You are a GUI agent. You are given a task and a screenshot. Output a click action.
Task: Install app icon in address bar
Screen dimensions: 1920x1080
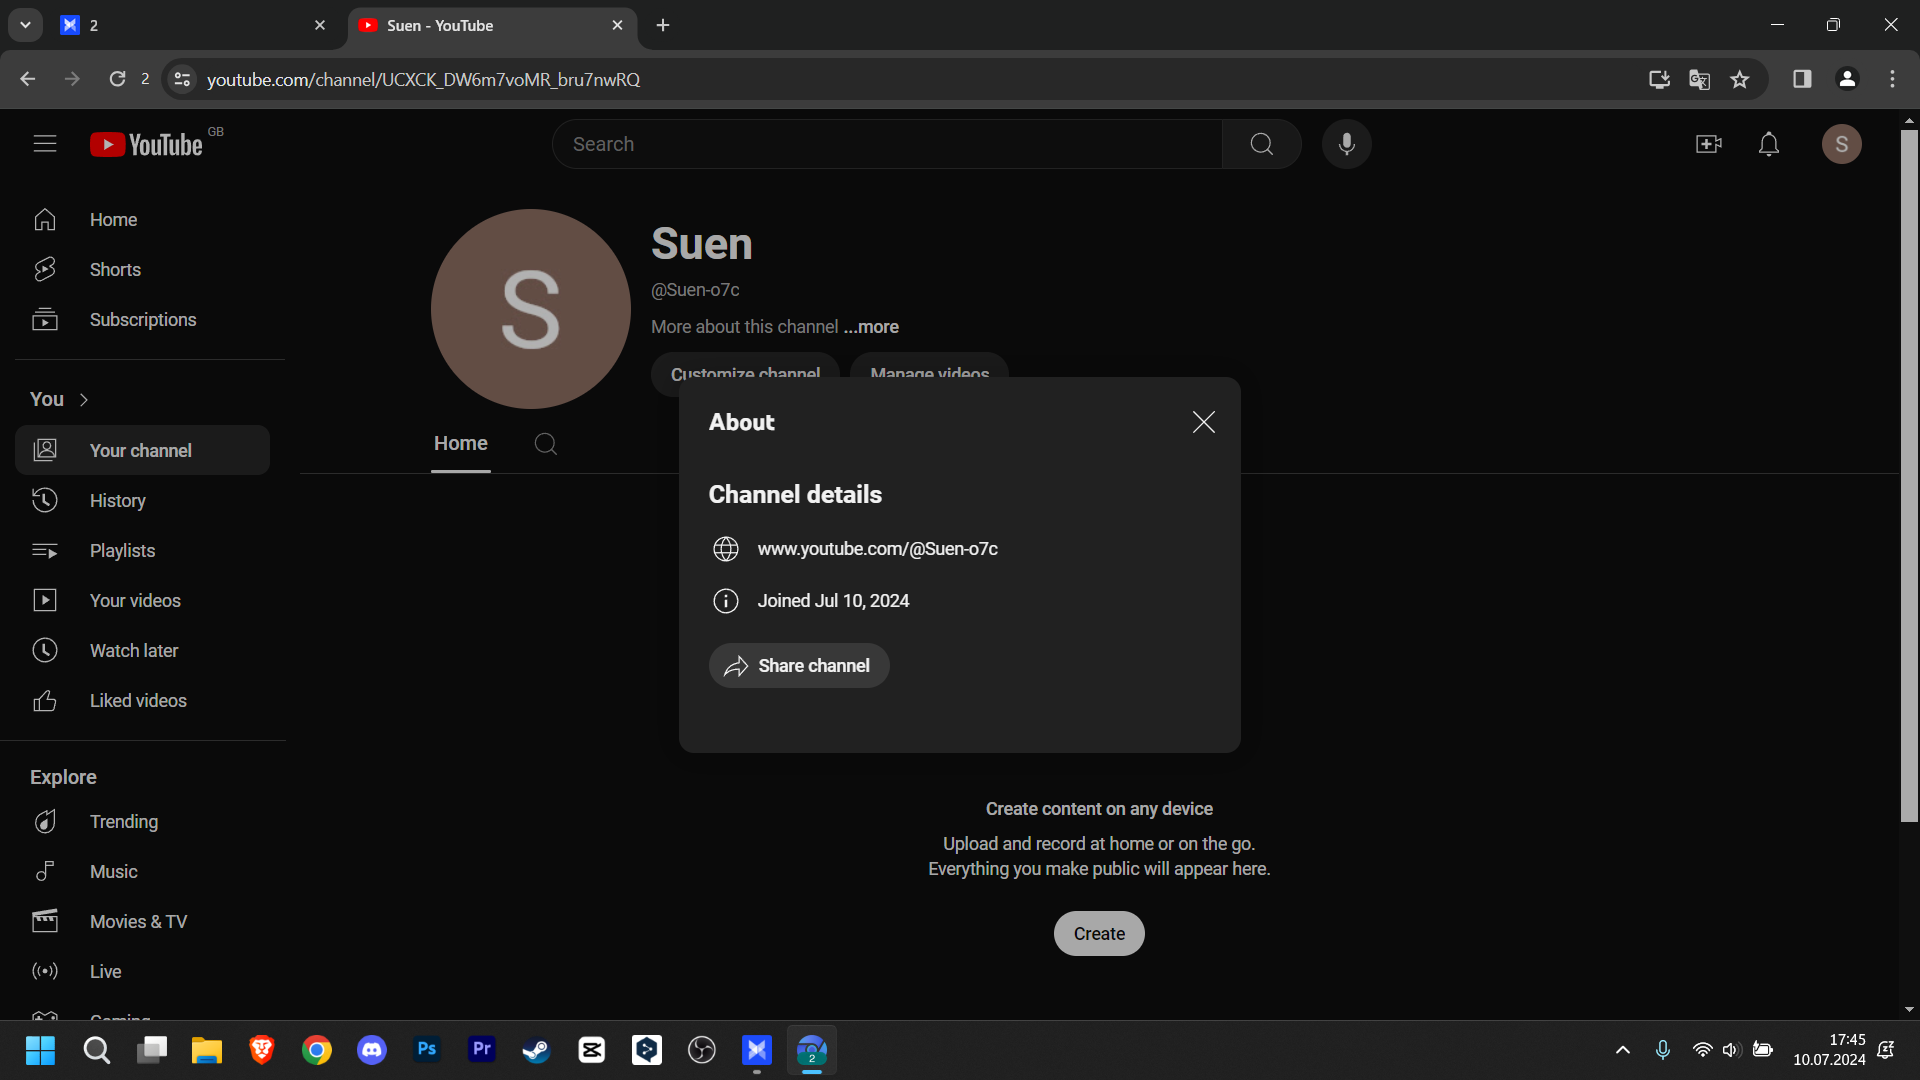(x=1659, y=79)
